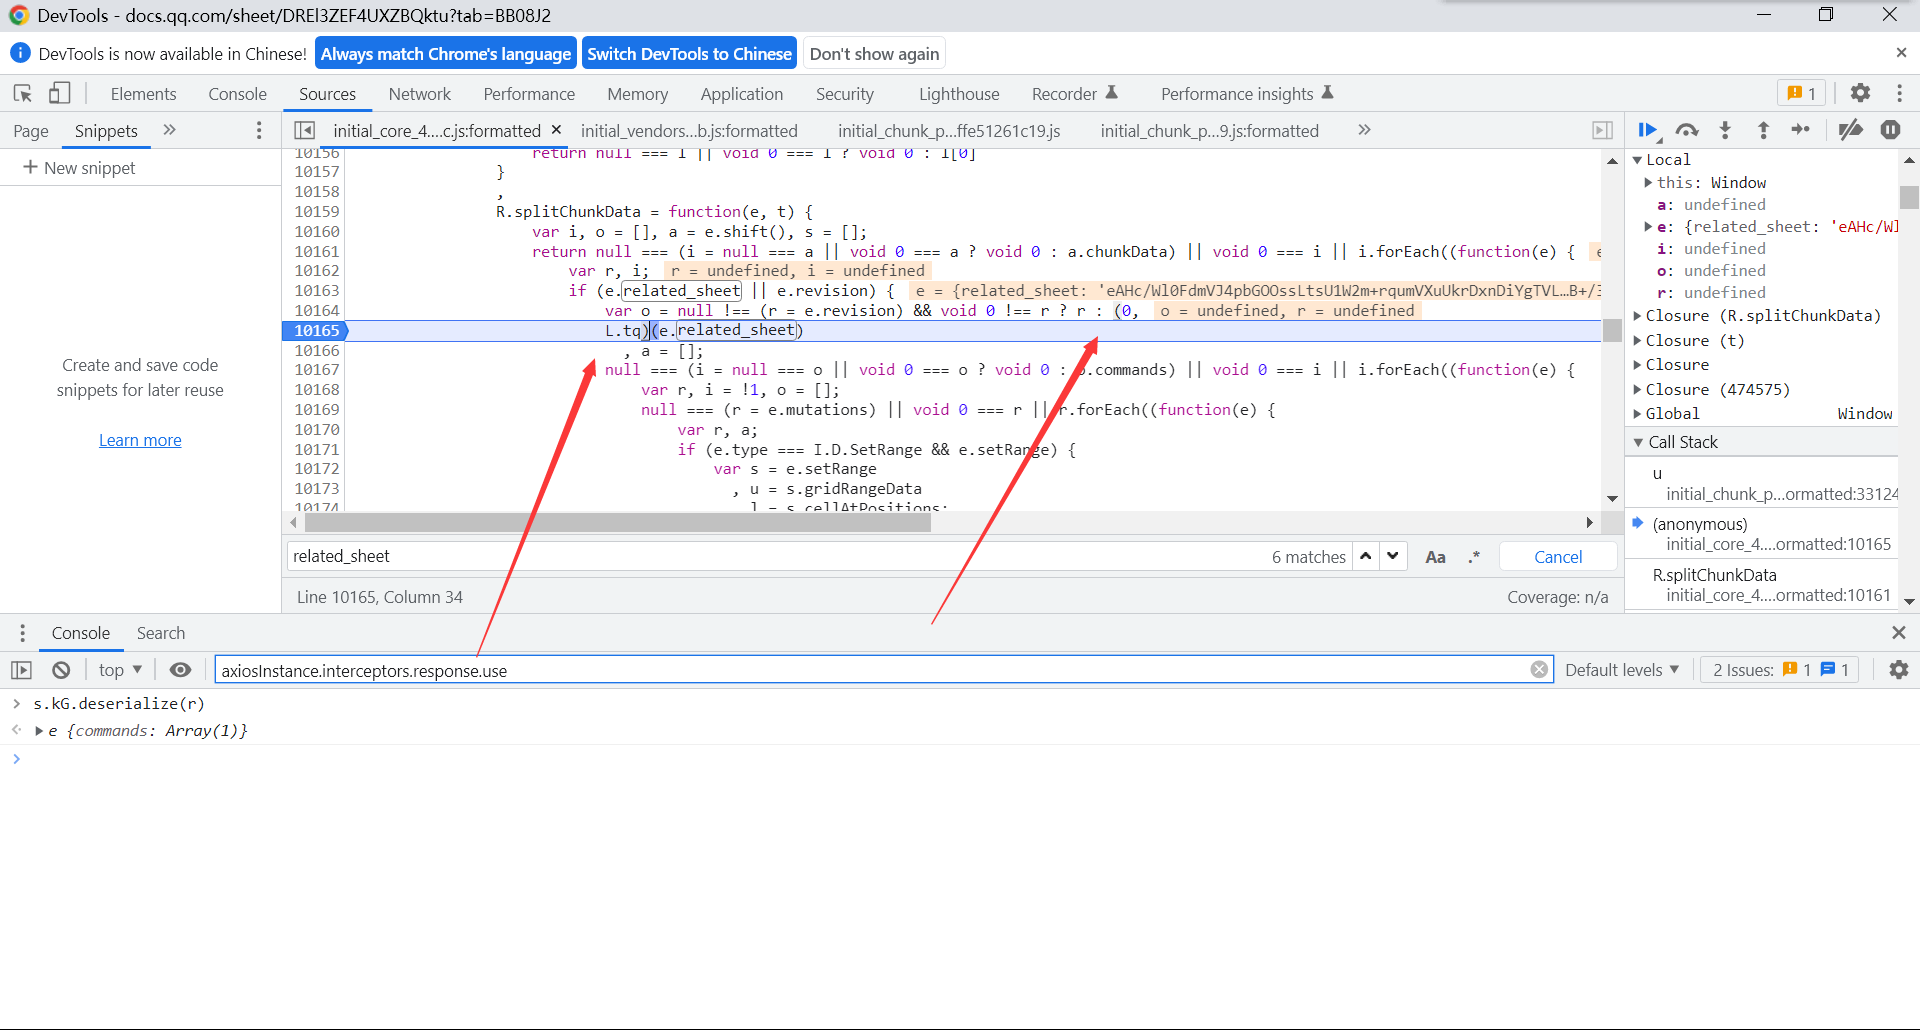Toggle device toolbar icon
Image resolution: width=1920 pixels, height=1030 pixels.
point(60,93)
